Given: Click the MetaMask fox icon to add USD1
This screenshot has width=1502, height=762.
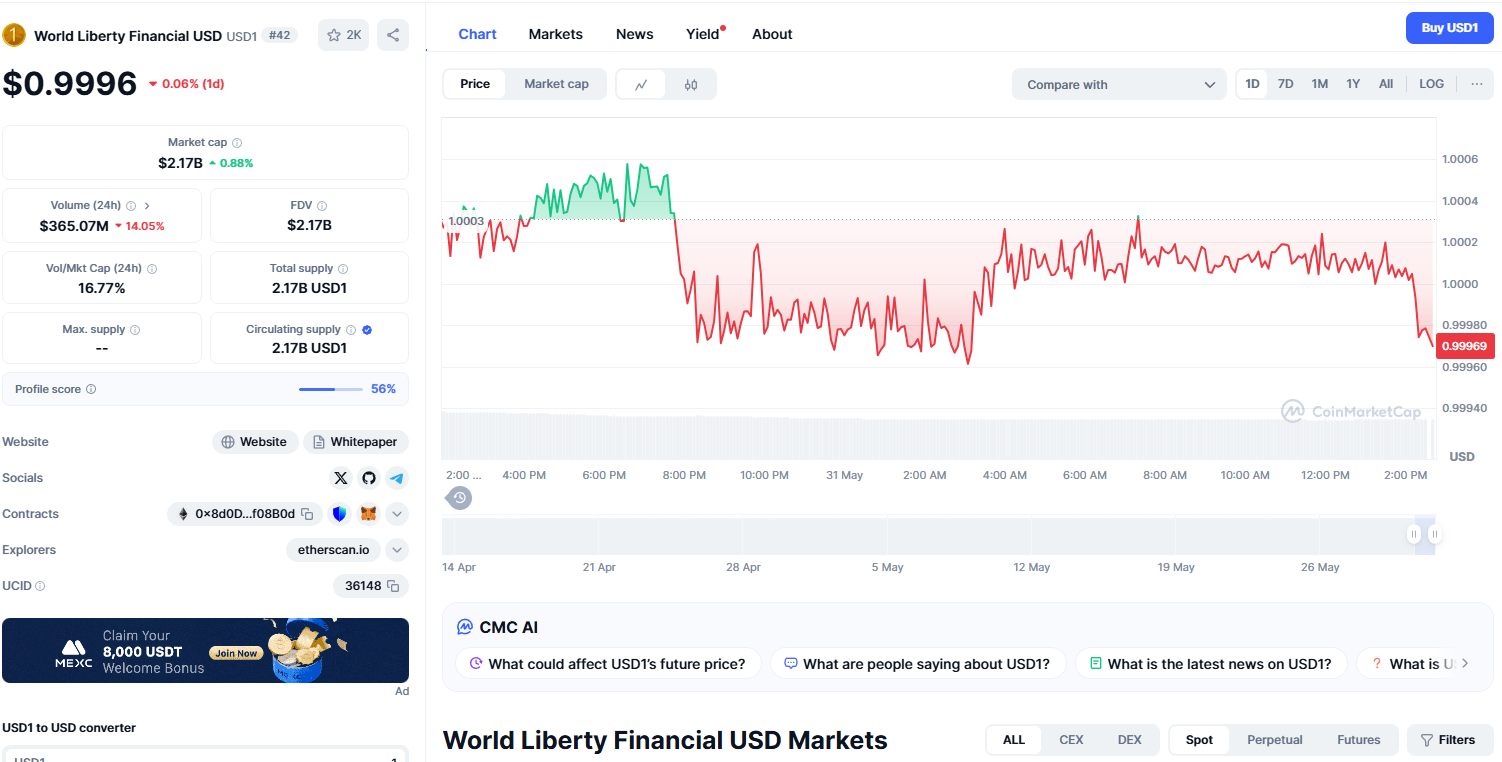Looking at the screenshot, I should [368, 513].
